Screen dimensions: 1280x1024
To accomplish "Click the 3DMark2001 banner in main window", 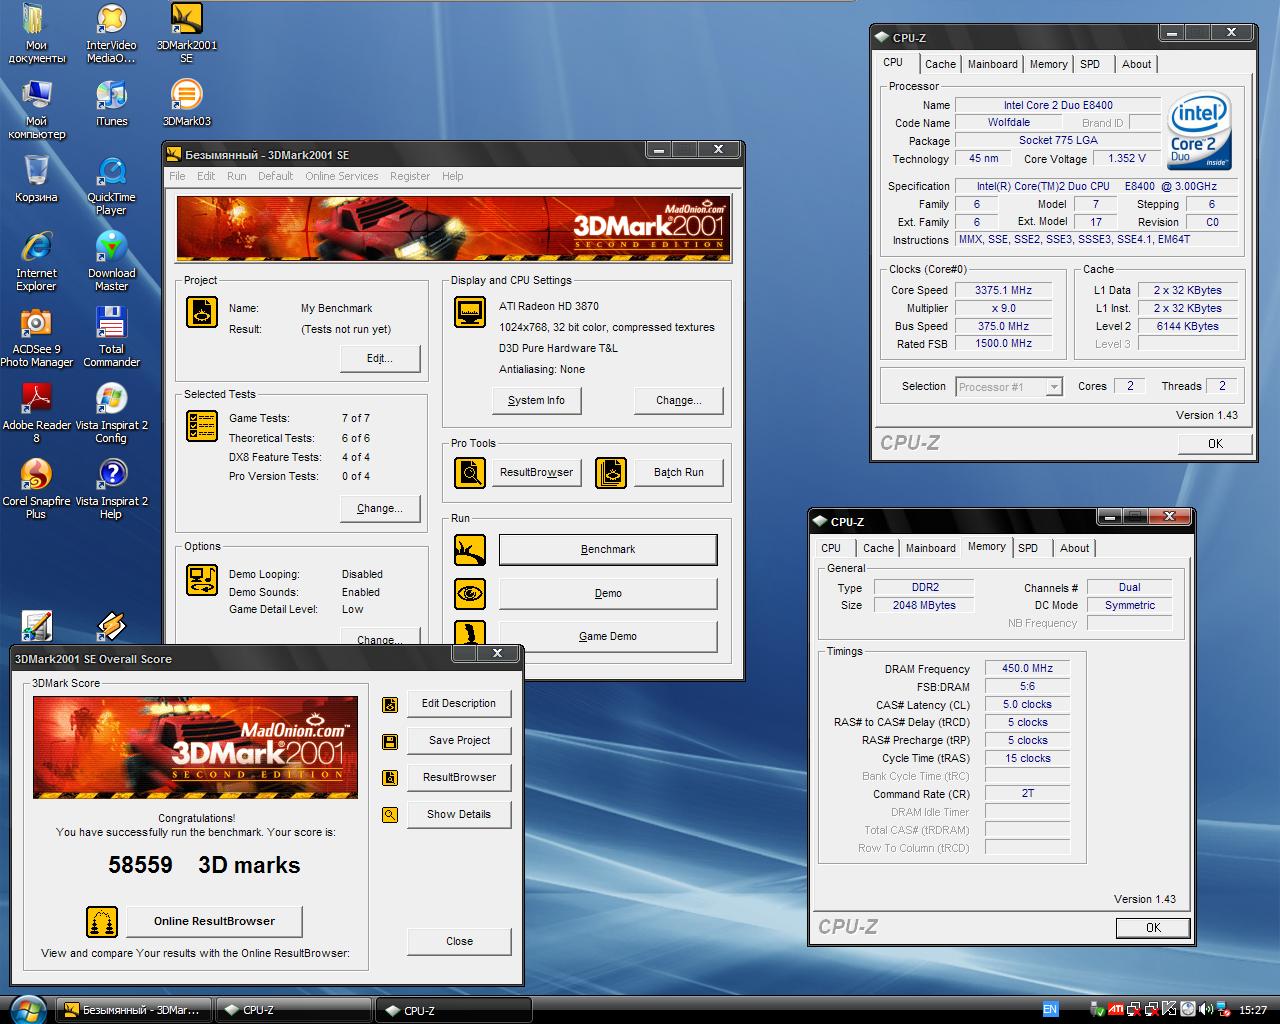I will [453, 228].
